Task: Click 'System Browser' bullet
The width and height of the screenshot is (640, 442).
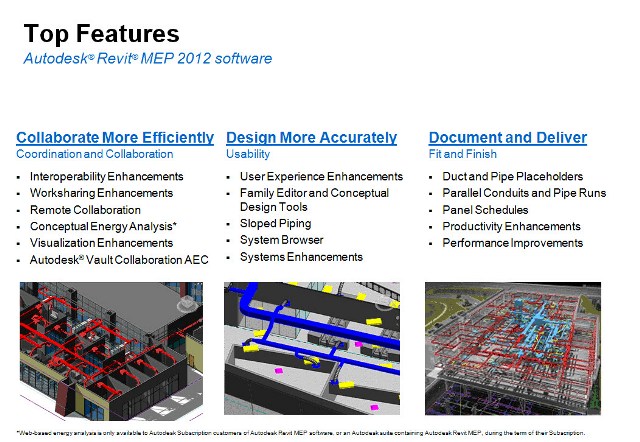Action: coord(282,240)
